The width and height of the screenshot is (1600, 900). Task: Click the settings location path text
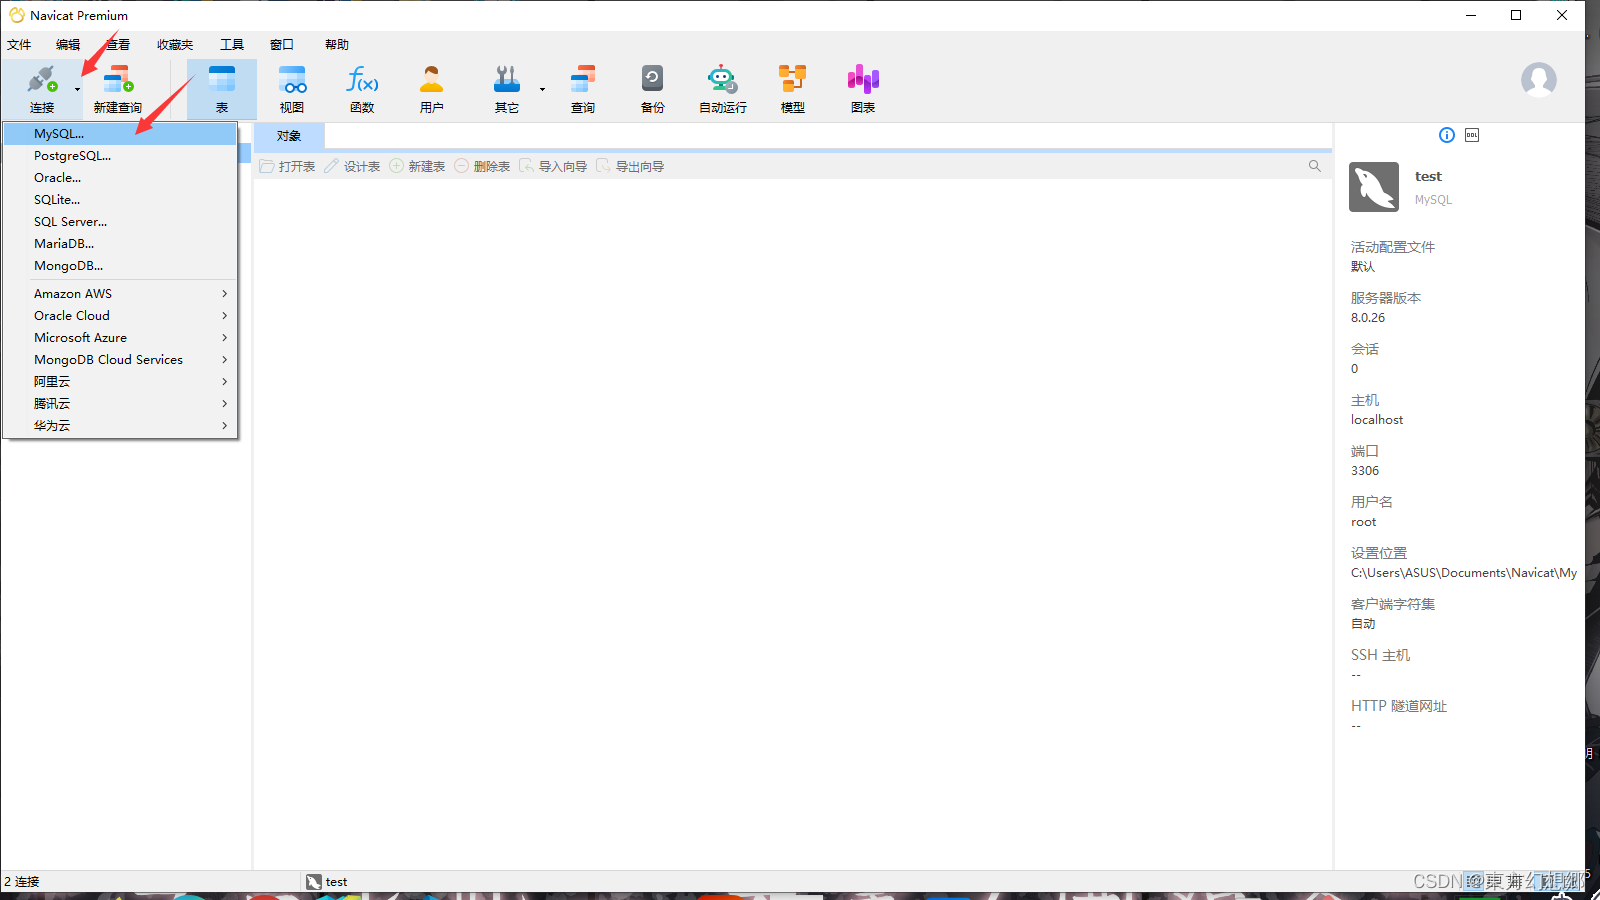(x=1464, y=573)
